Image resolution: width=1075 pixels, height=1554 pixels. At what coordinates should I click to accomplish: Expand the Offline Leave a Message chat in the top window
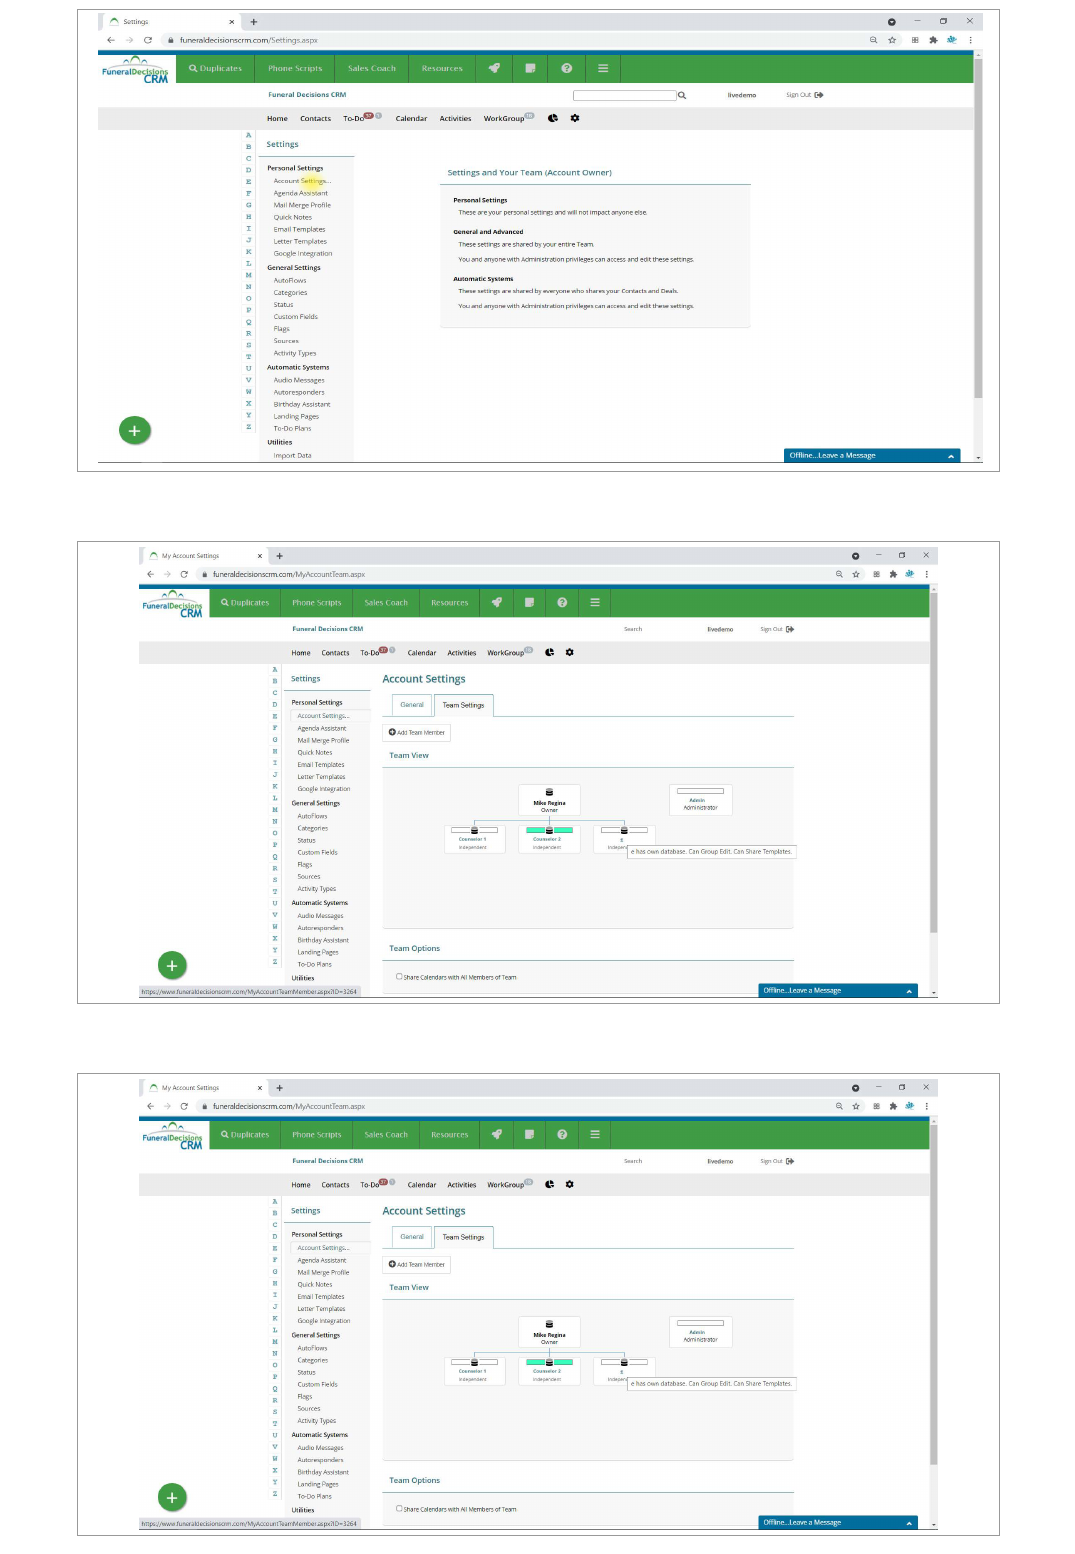tap(950, 456)
